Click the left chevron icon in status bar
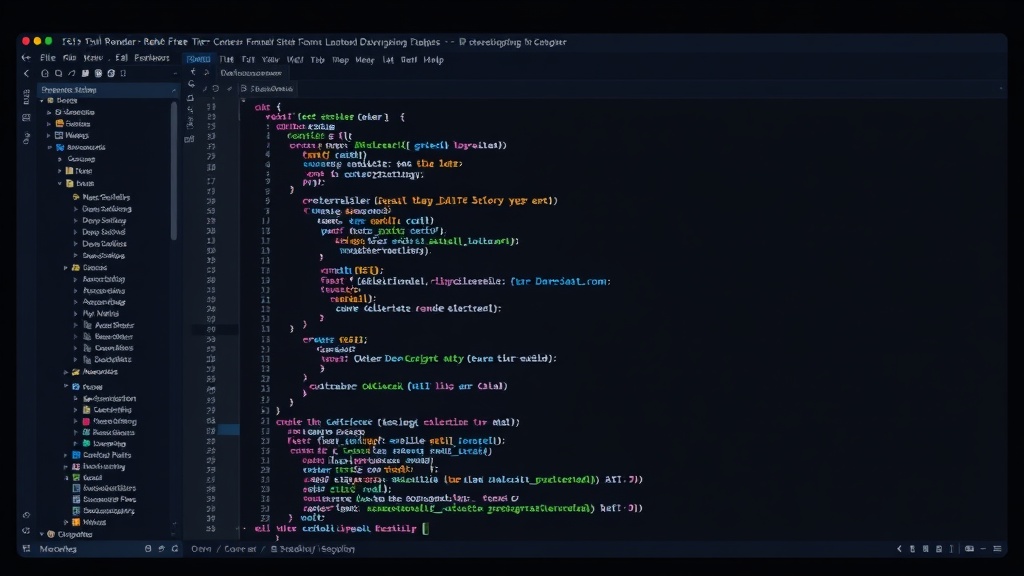The width and height of the screenshot is (1024, 576). 899,549
